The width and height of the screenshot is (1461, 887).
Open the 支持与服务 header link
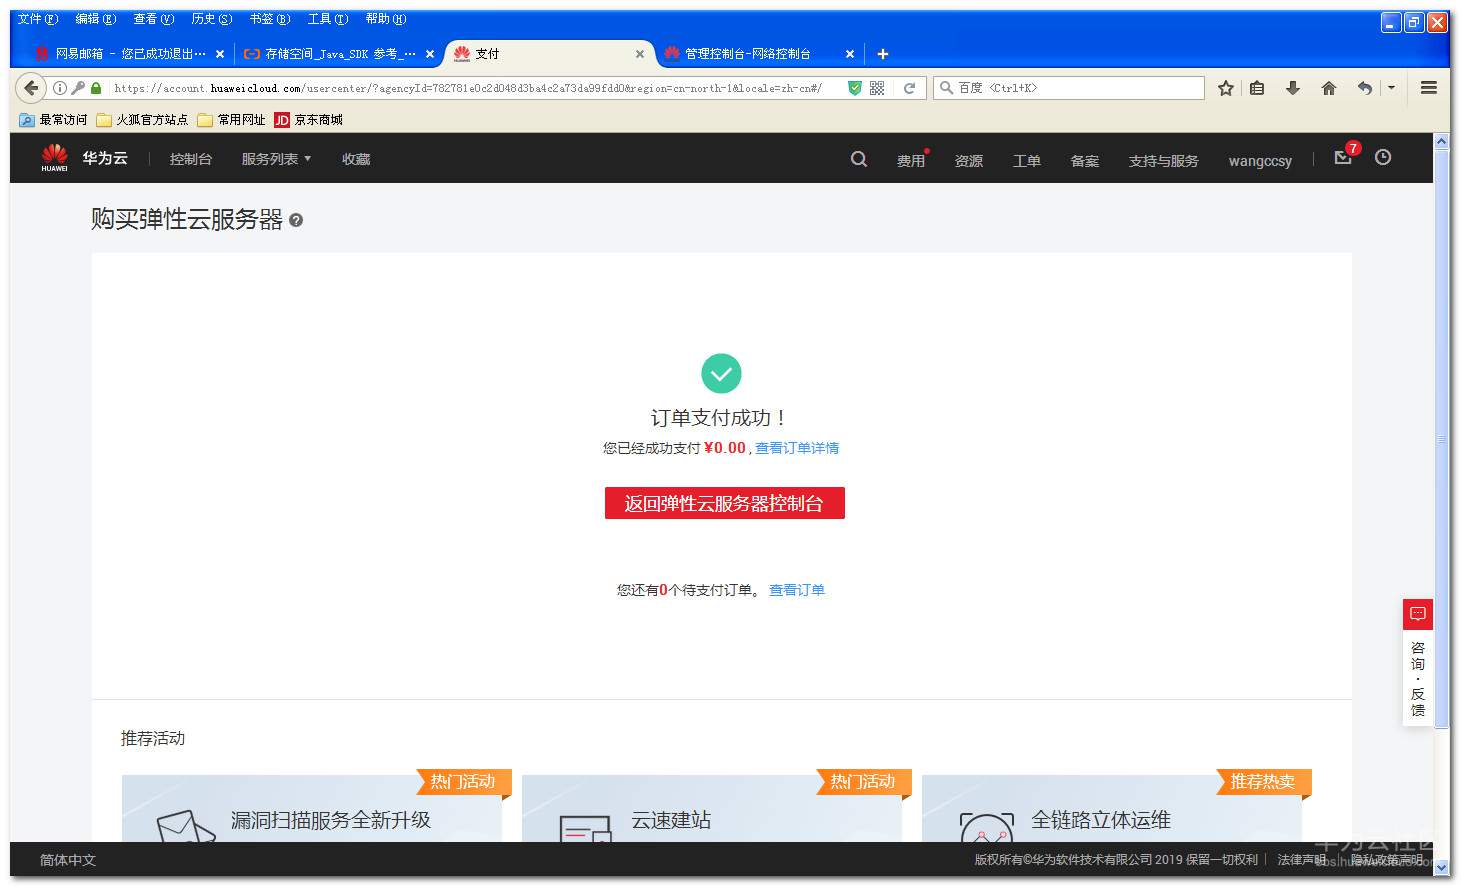pyautogui.click(x=1164, y=161)
